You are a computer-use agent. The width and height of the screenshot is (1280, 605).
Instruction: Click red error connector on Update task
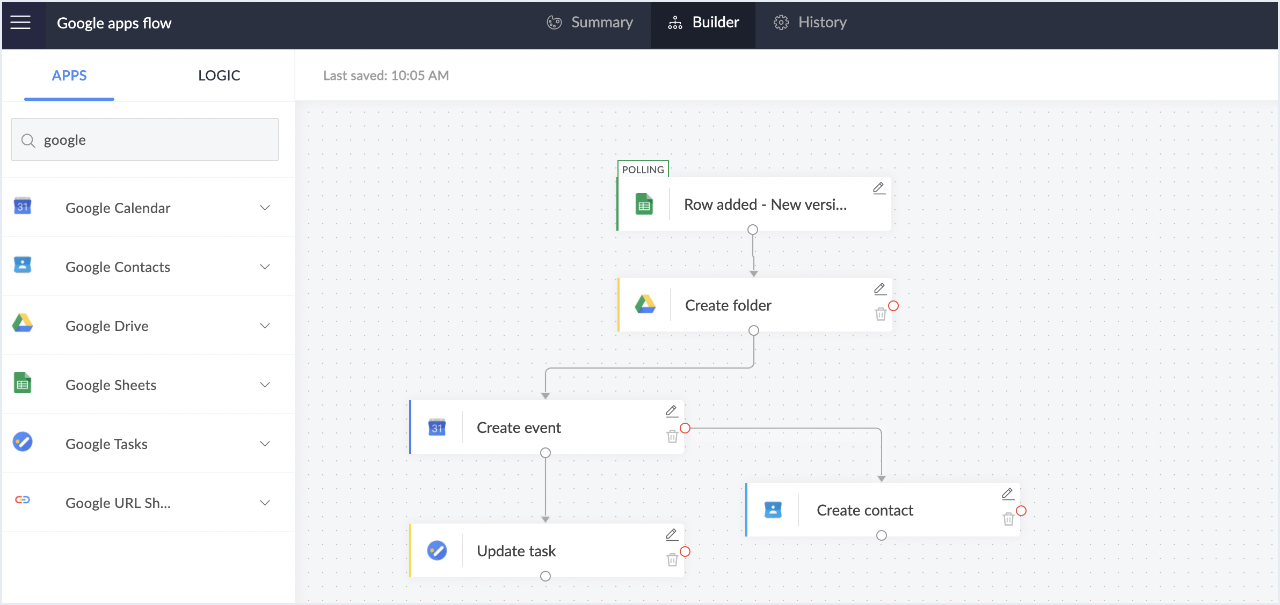[686, 552]
